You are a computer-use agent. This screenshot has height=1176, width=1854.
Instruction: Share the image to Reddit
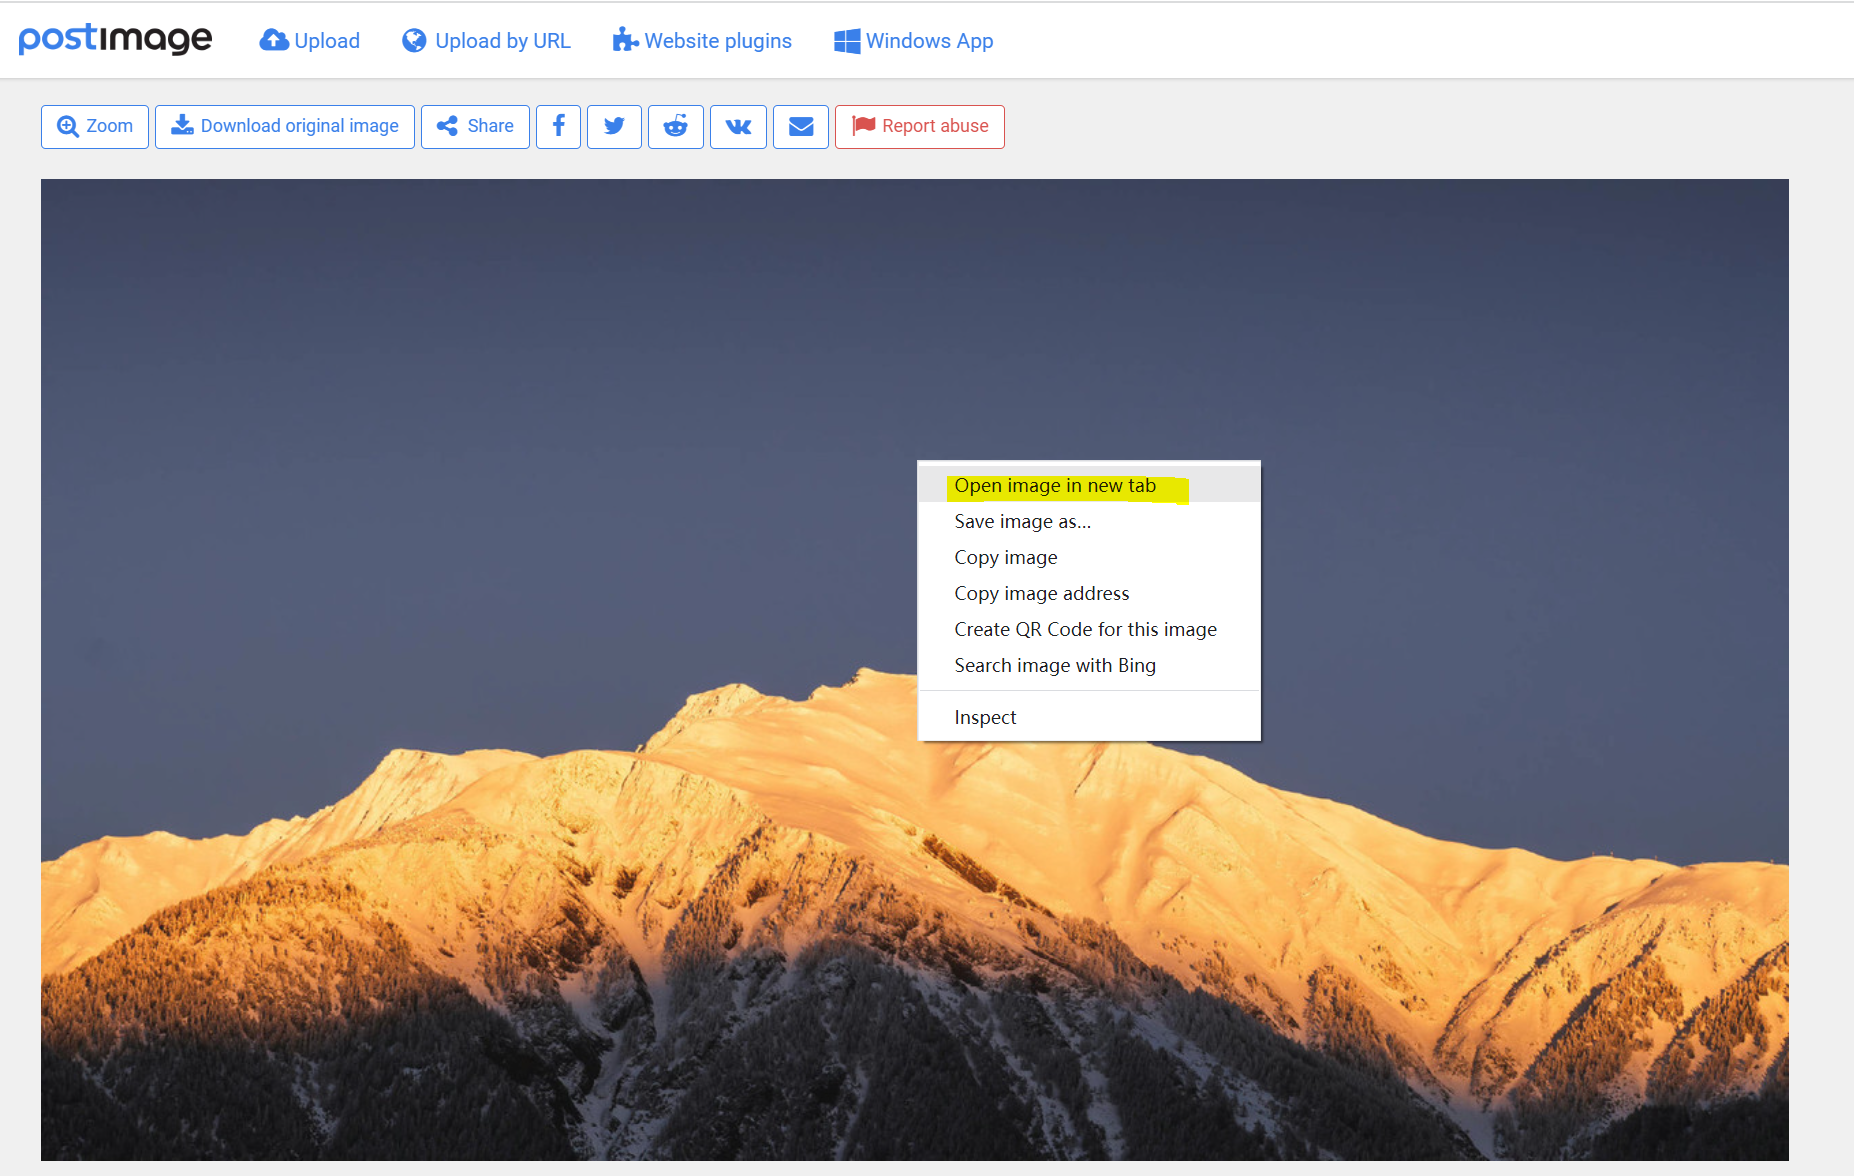tap(676, 127)
